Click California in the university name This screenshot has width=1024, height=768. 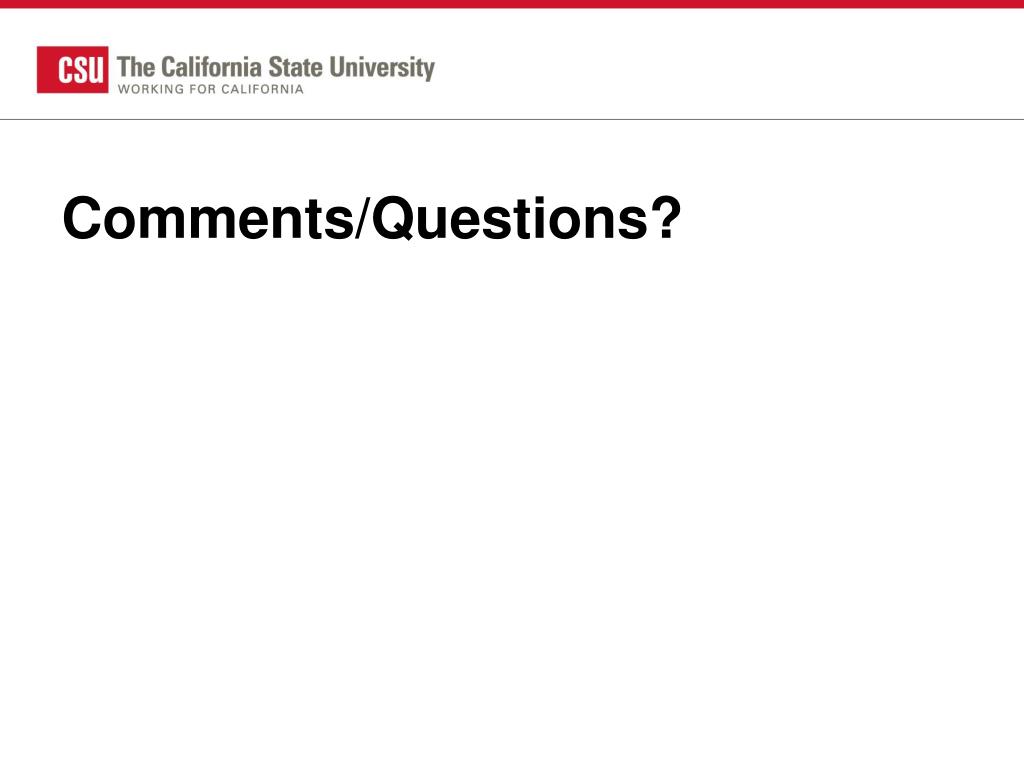(211, 67)
